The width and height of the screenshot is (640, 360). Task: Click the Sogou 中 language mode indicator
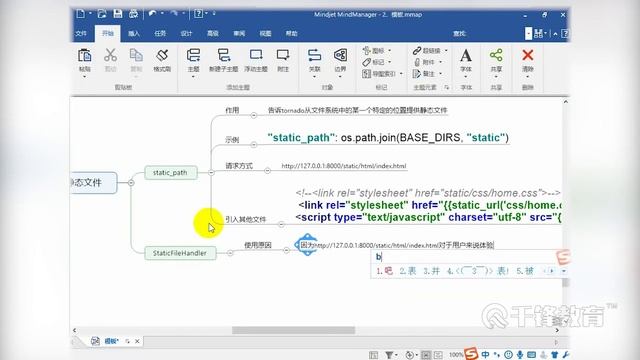(485, 354)
